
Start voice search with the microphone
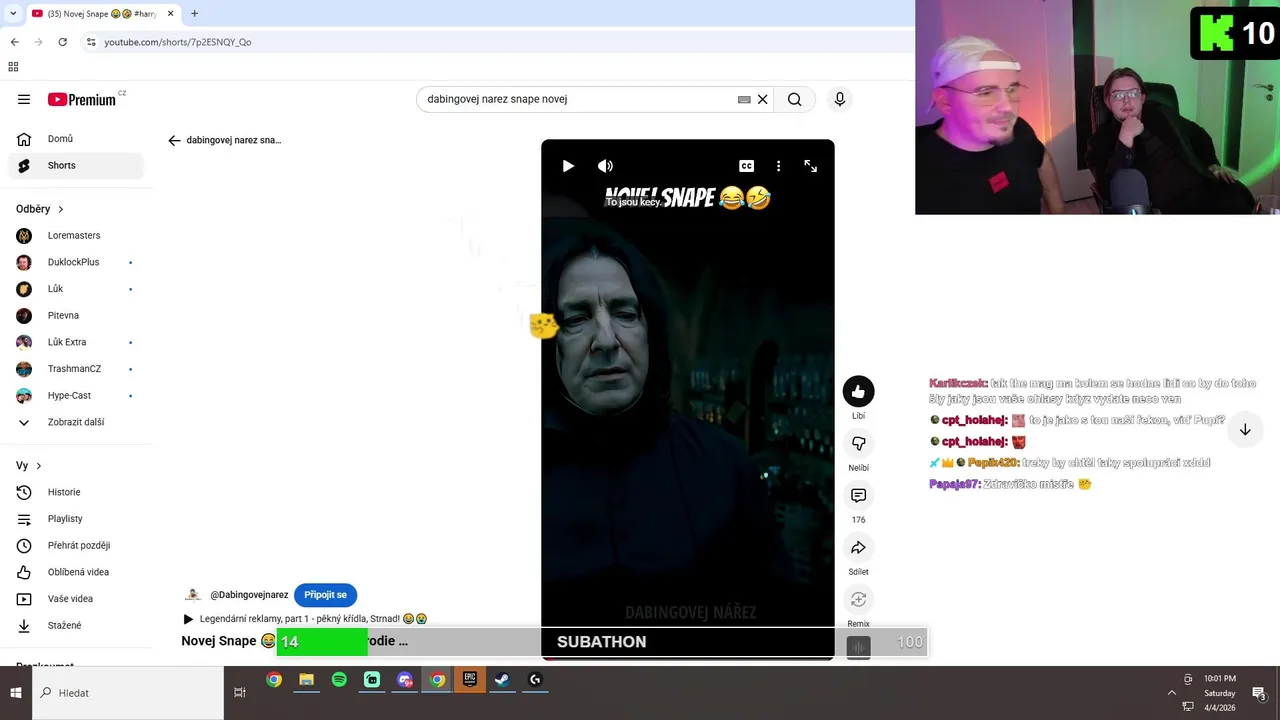(839, 99)
